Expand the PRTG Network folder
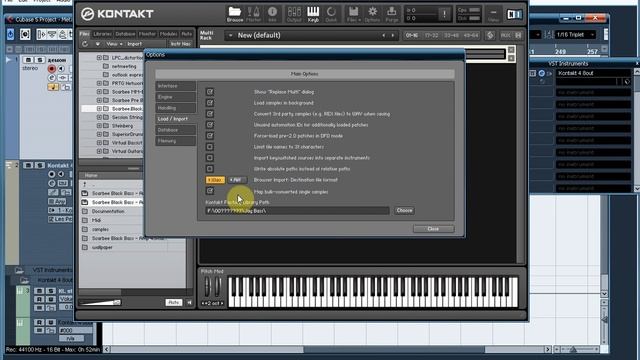The height and width of the screenshot is (360, 640). (99, 83)
